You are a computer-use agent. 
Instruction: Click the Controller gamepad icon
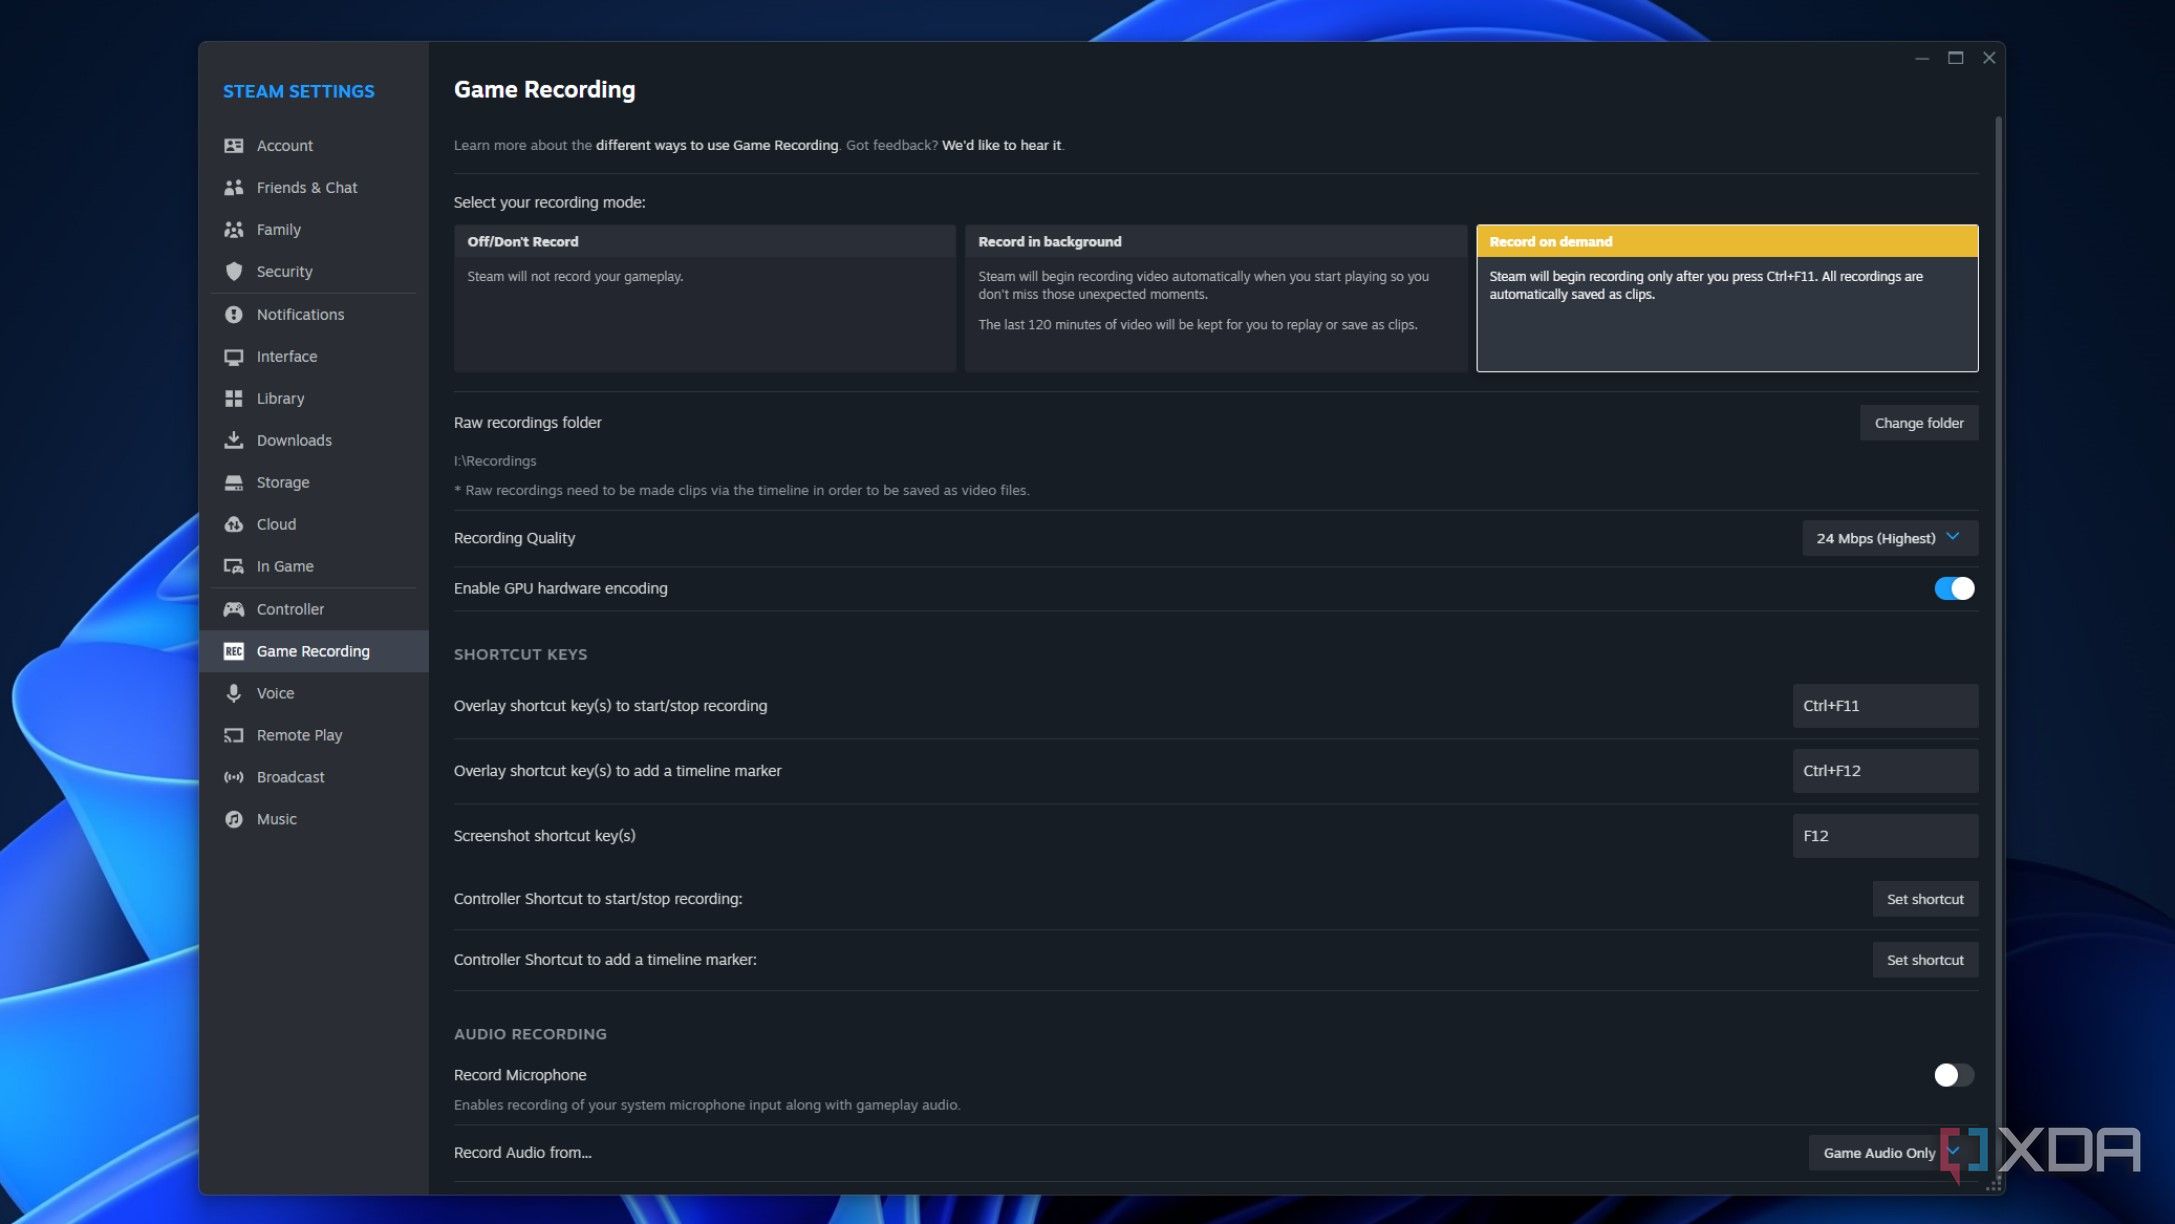click(x=233, y=610)
